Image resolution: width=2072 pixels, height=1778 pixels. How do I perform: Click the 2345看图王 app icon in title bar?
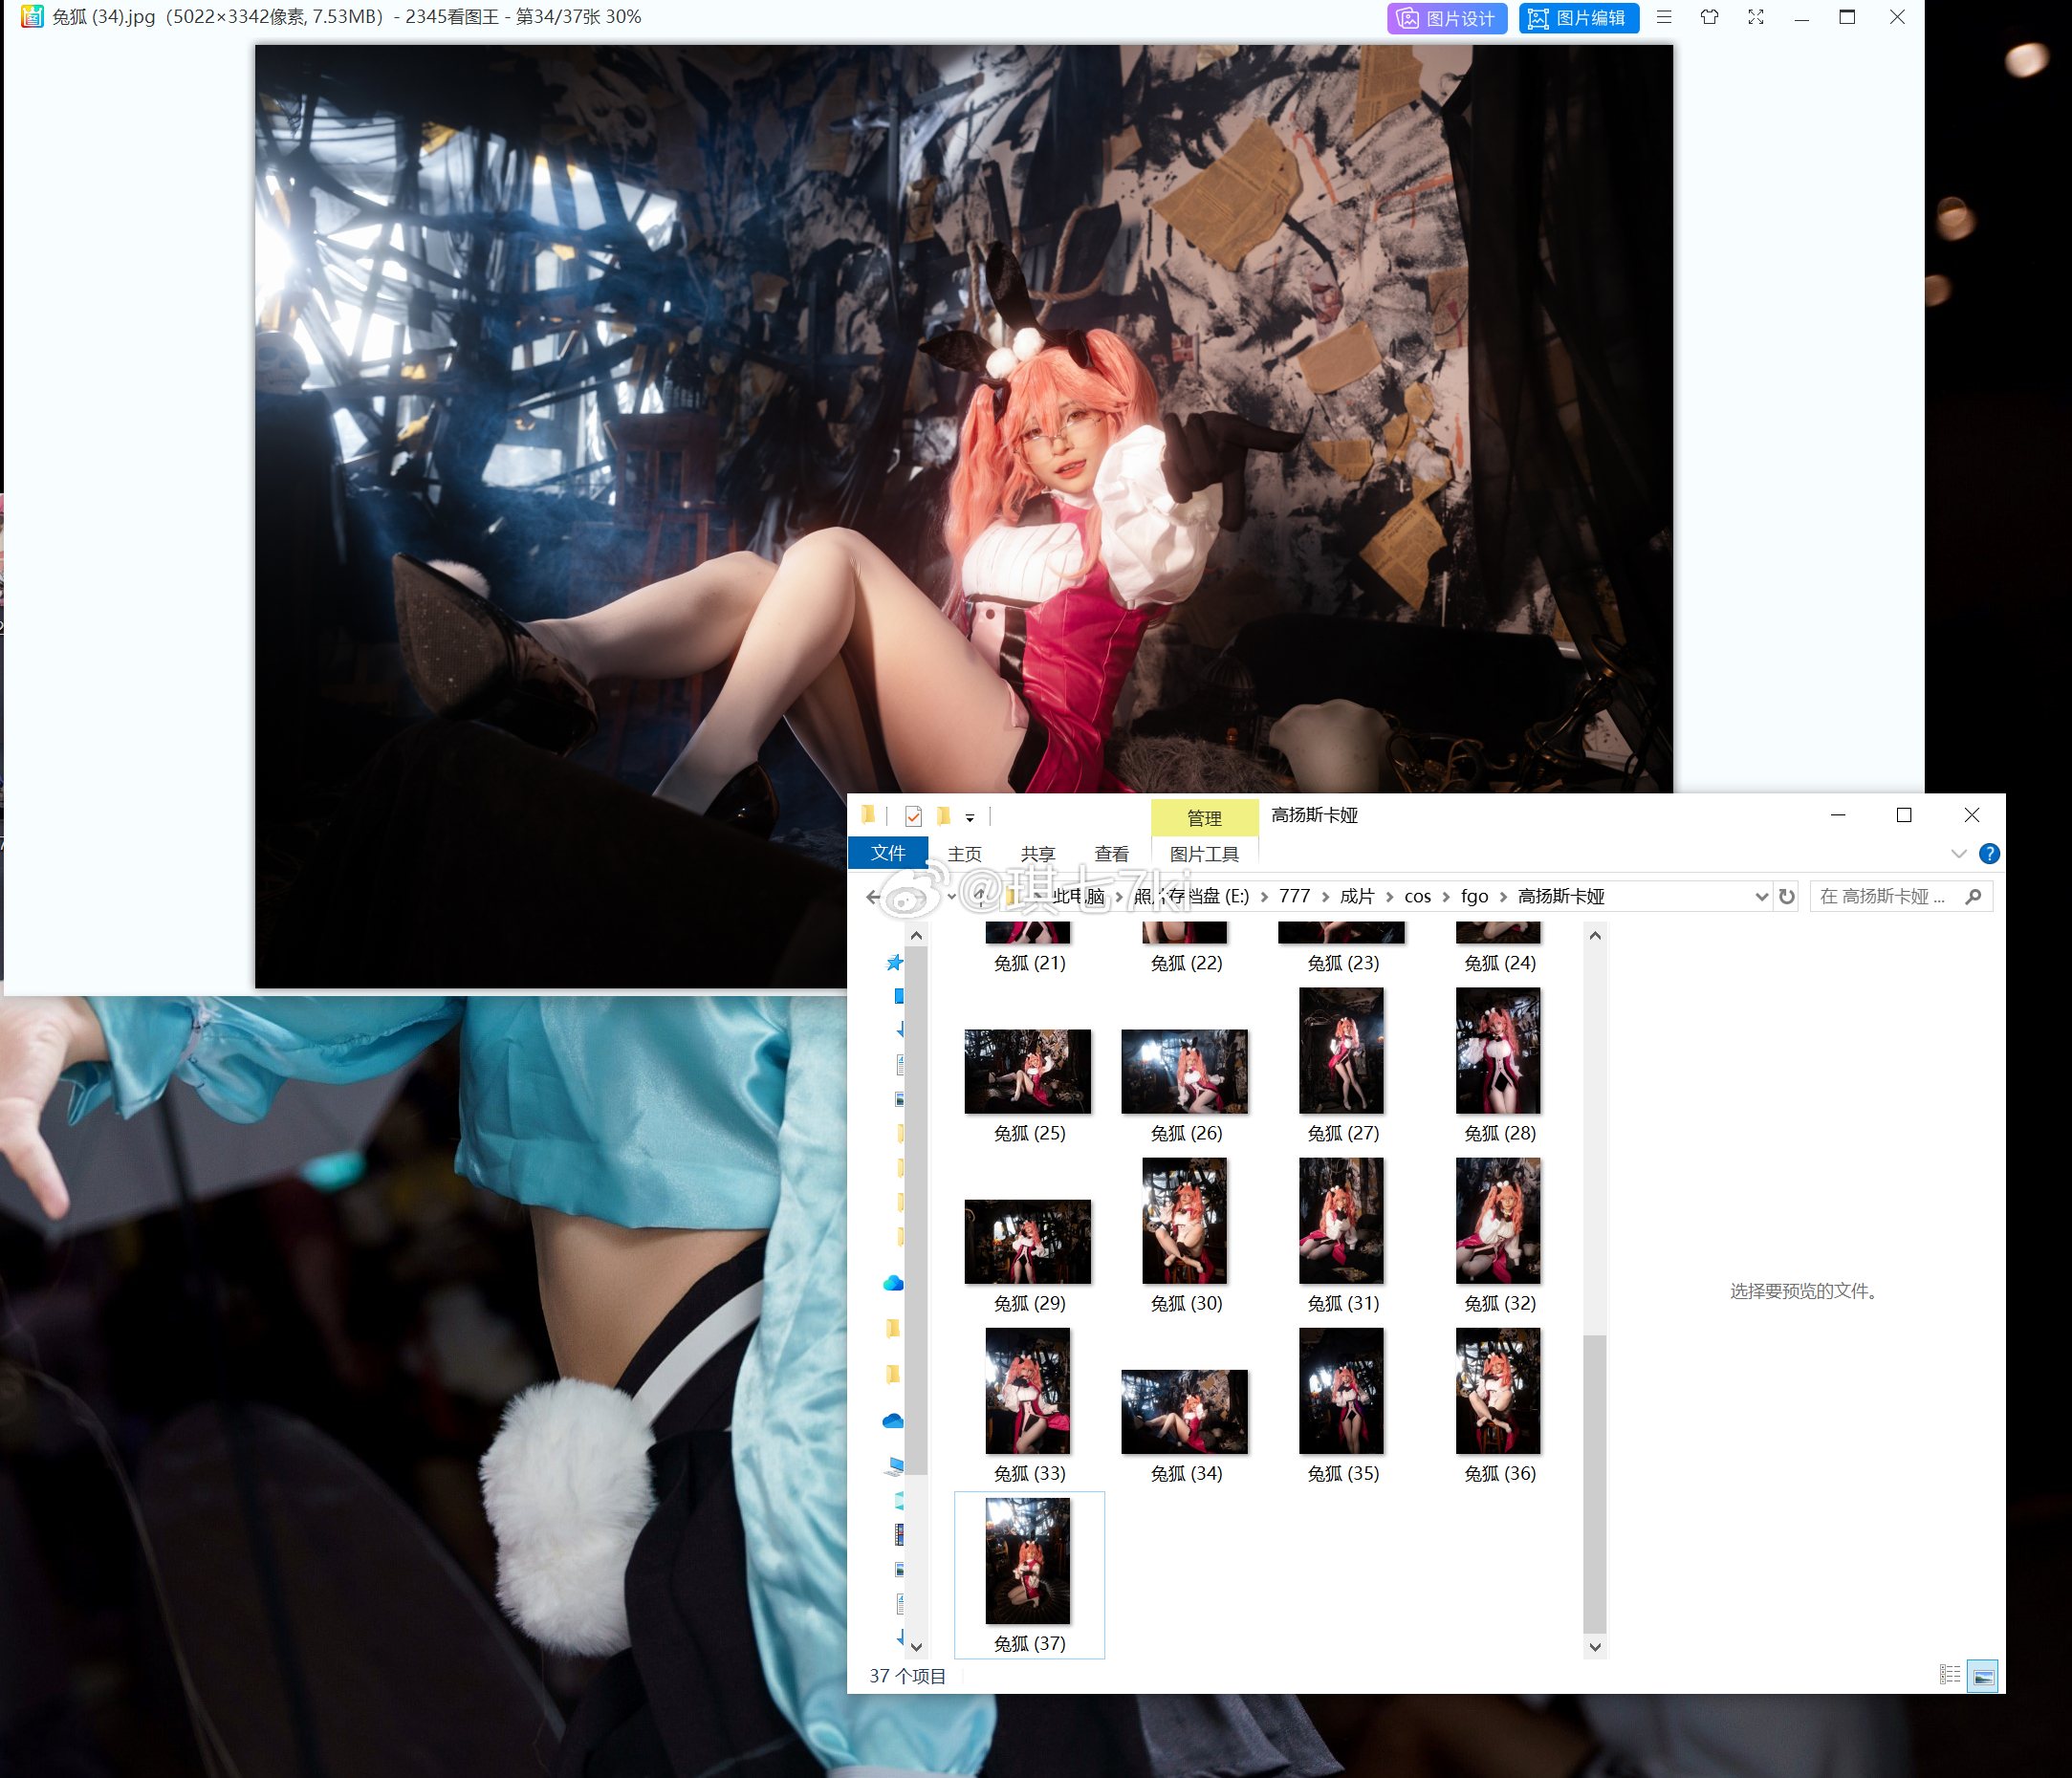[x=32, y=16]
